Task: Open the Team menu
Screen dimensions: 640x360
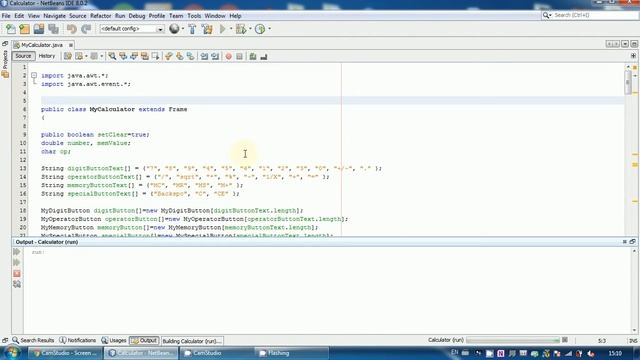Action: (x=176, y=16)
